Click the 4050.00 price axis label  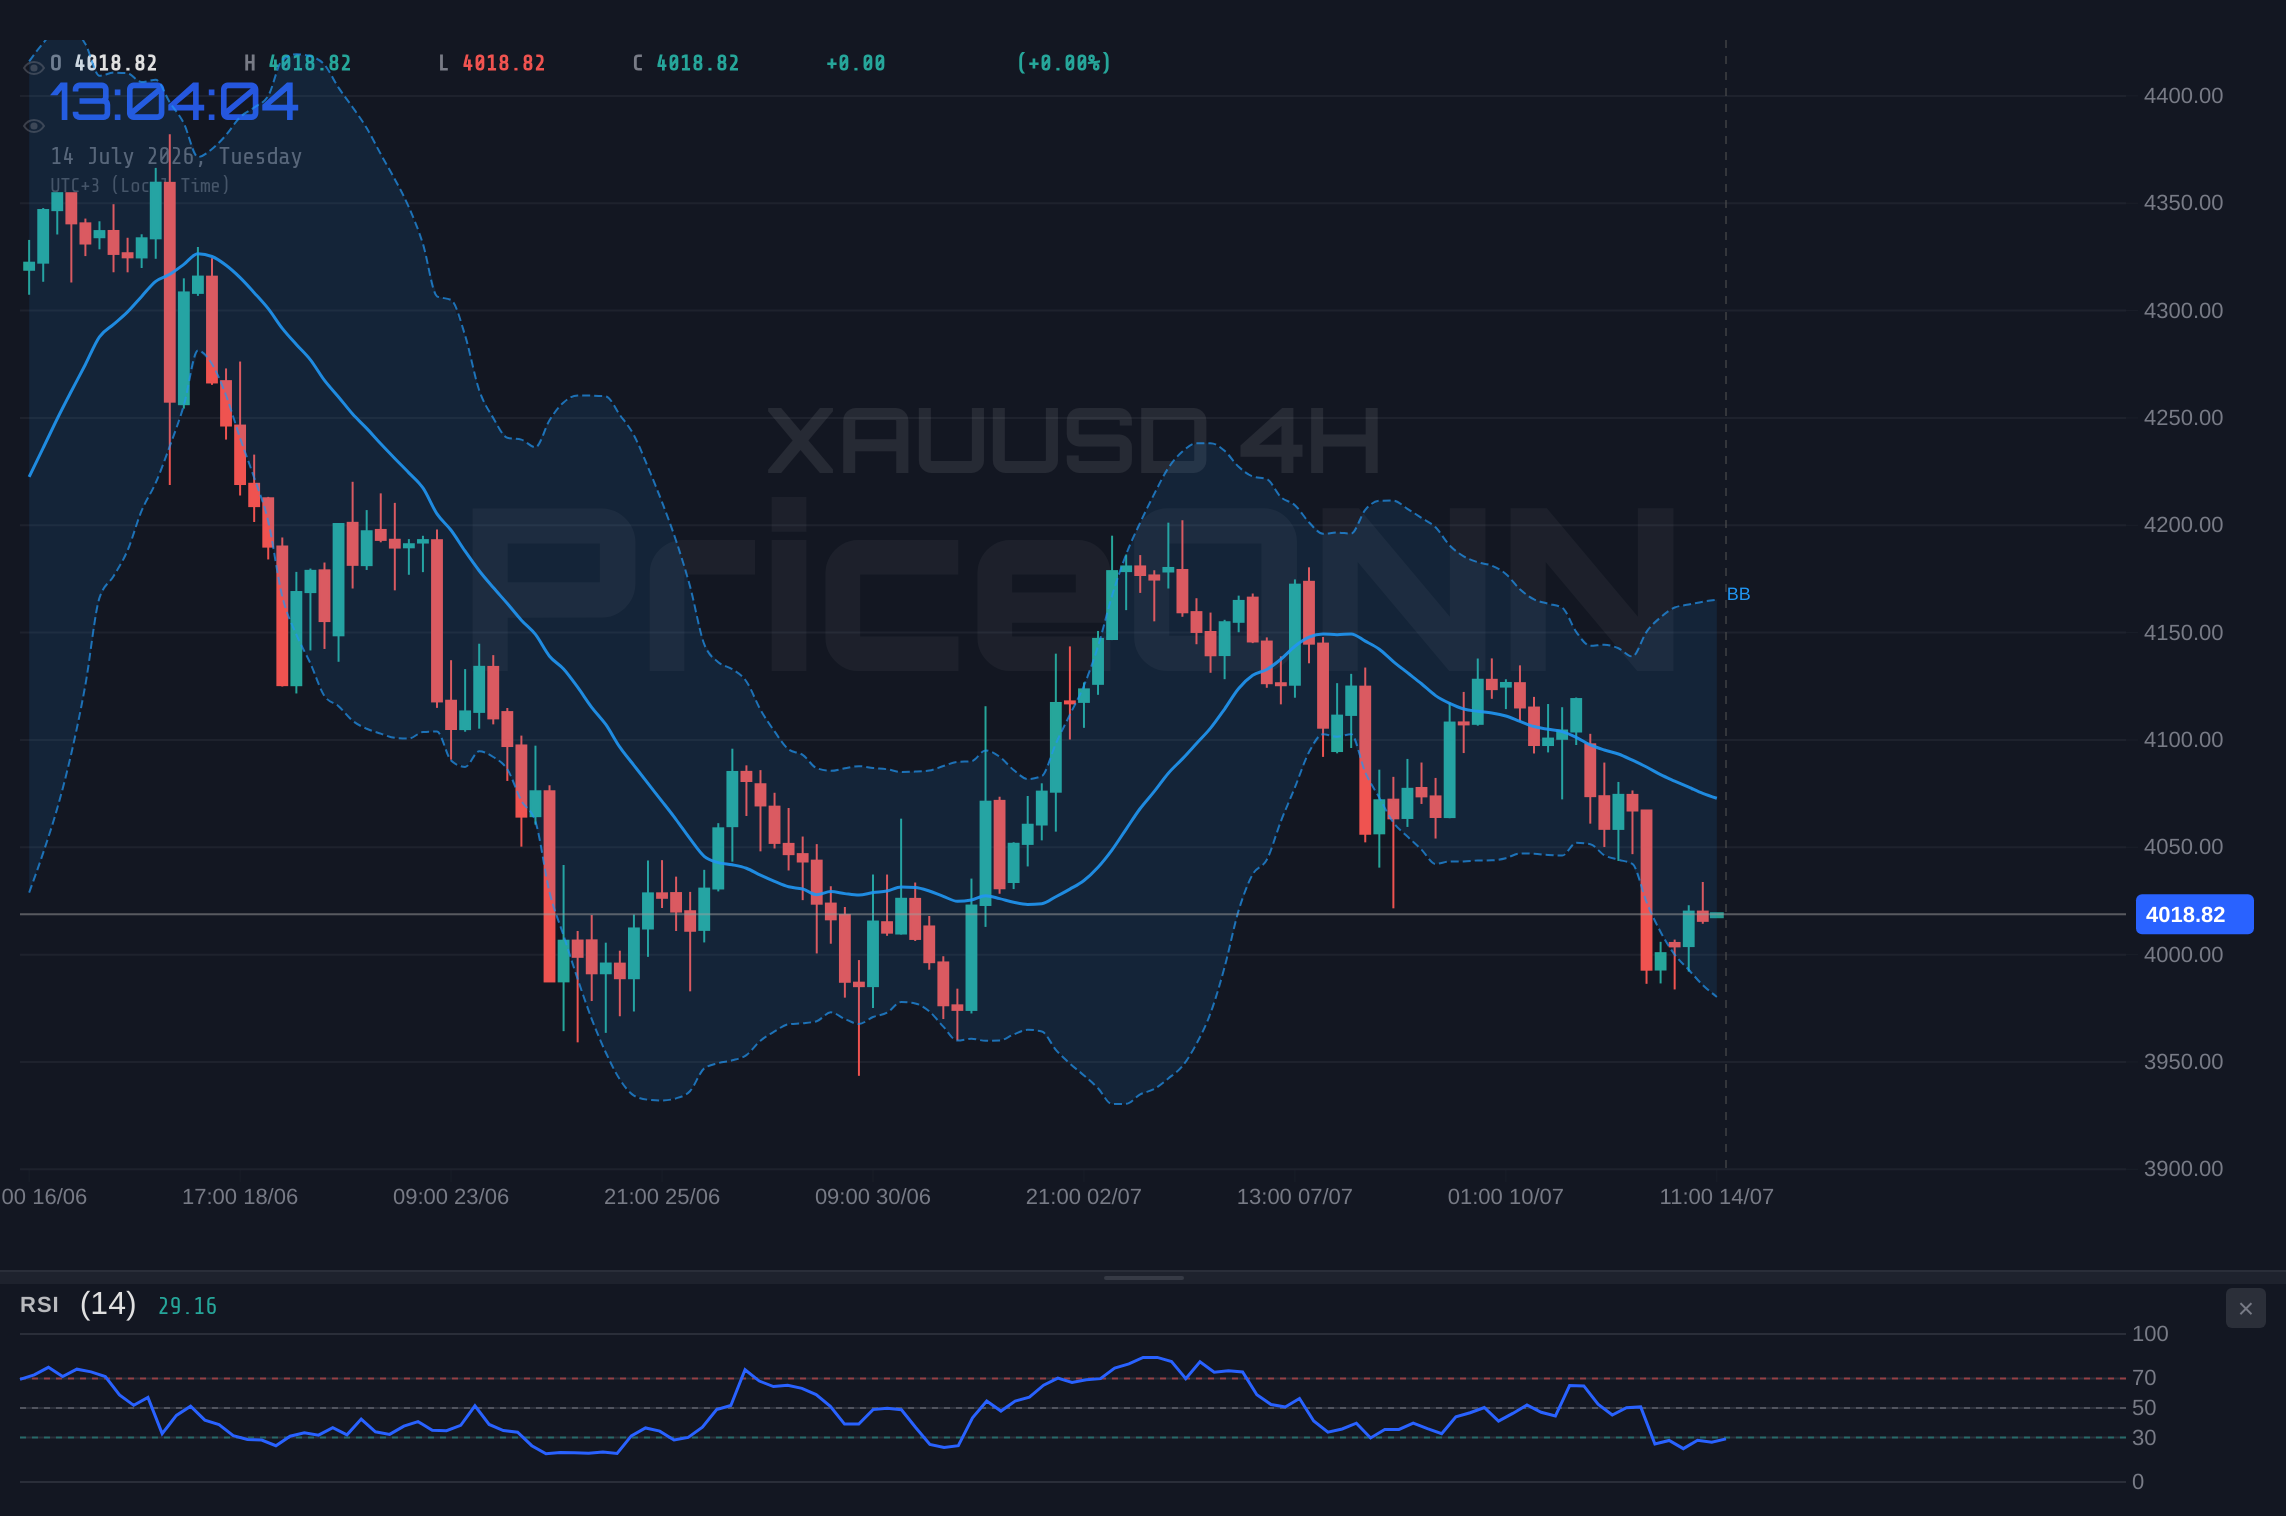click(x=2183, y=847)
